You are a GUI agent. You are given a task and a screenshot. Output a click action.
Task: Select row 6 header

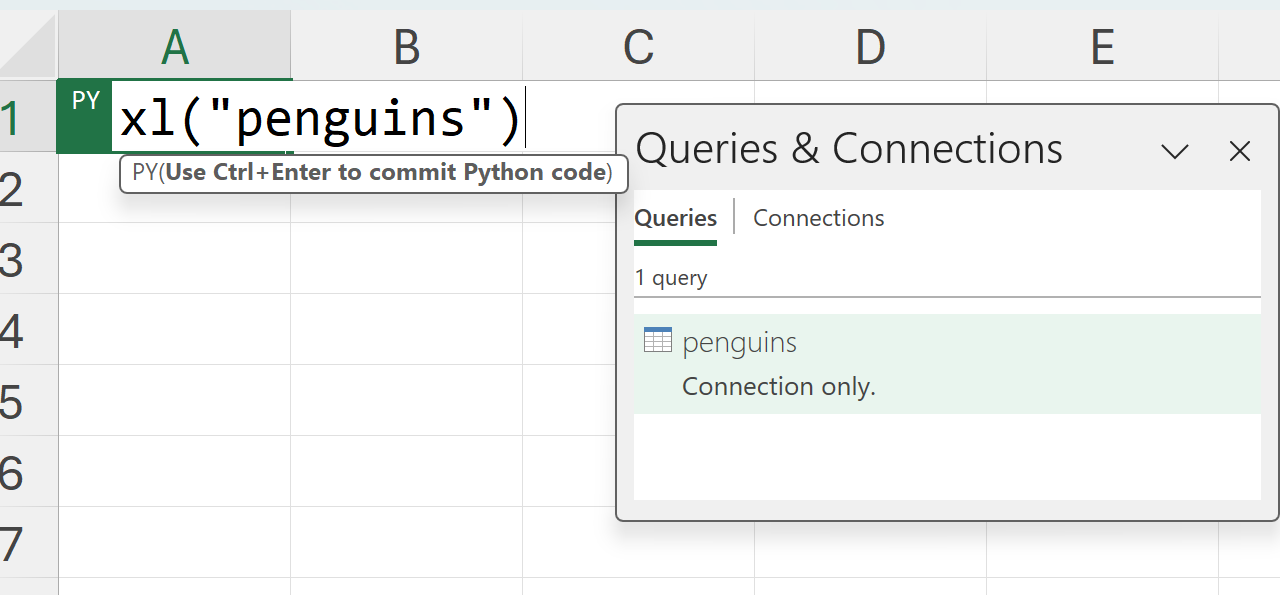[14, 473]
